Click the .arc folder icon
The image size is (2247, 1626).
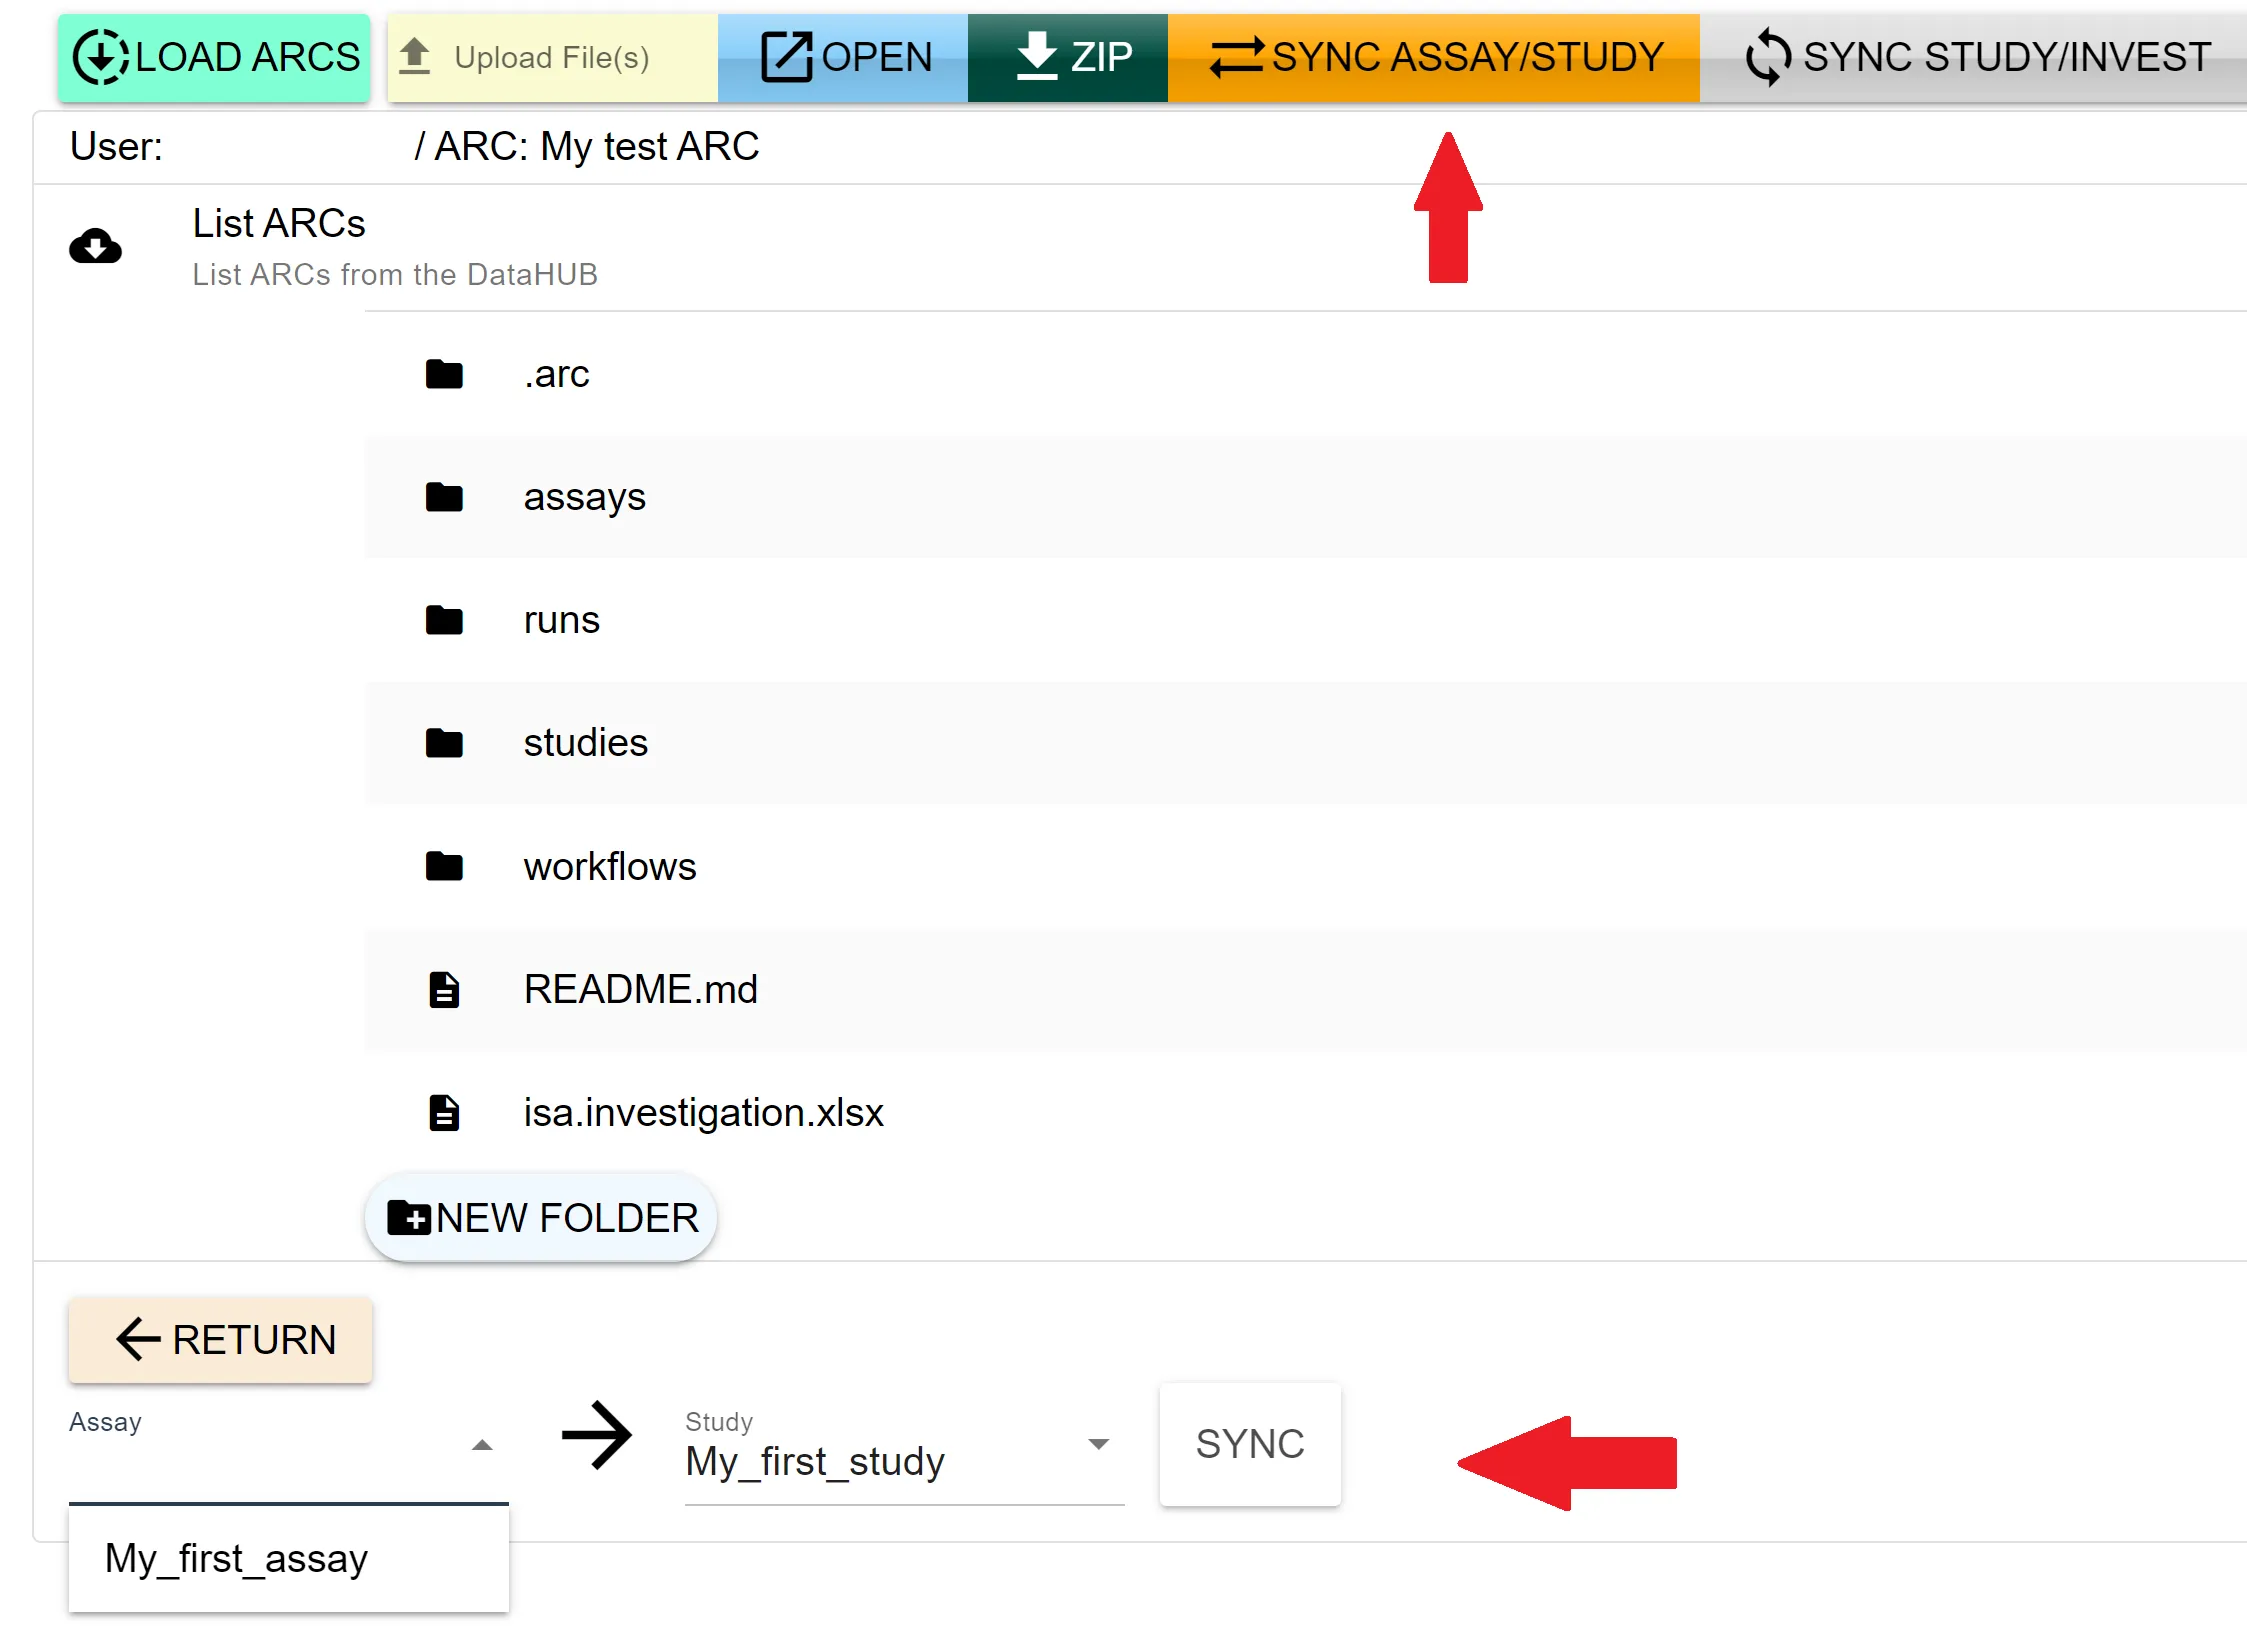[444, 374]
